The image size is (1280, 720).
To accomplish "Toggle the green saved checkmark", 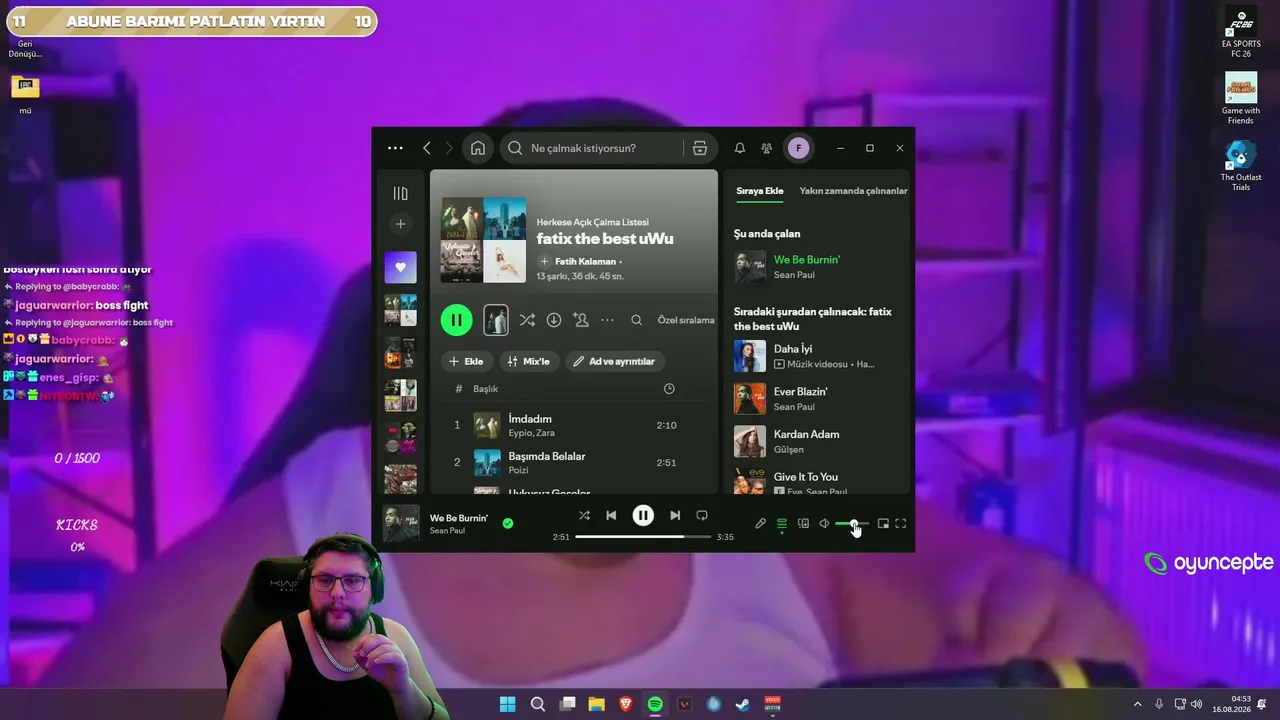I will point(508,523).
